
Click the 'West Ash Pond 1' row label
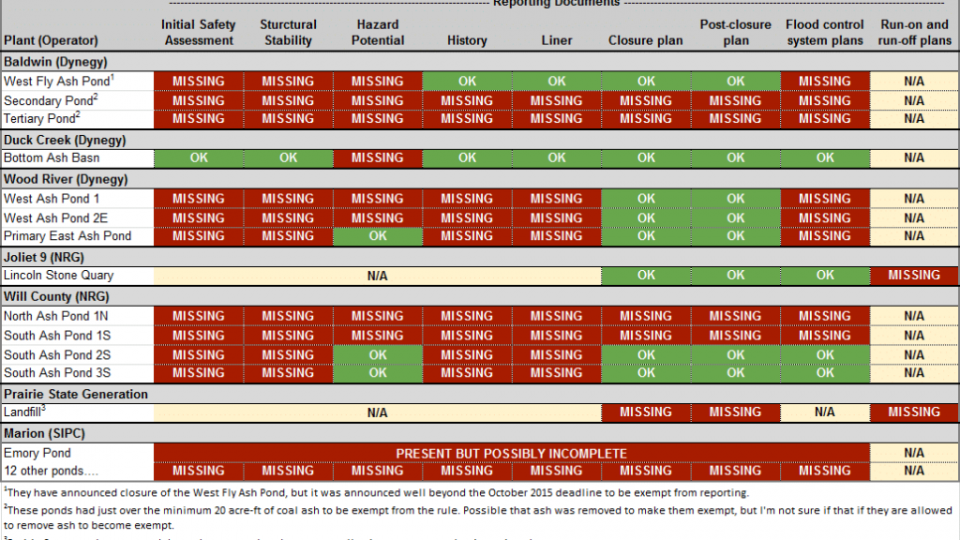click(51, 199)
